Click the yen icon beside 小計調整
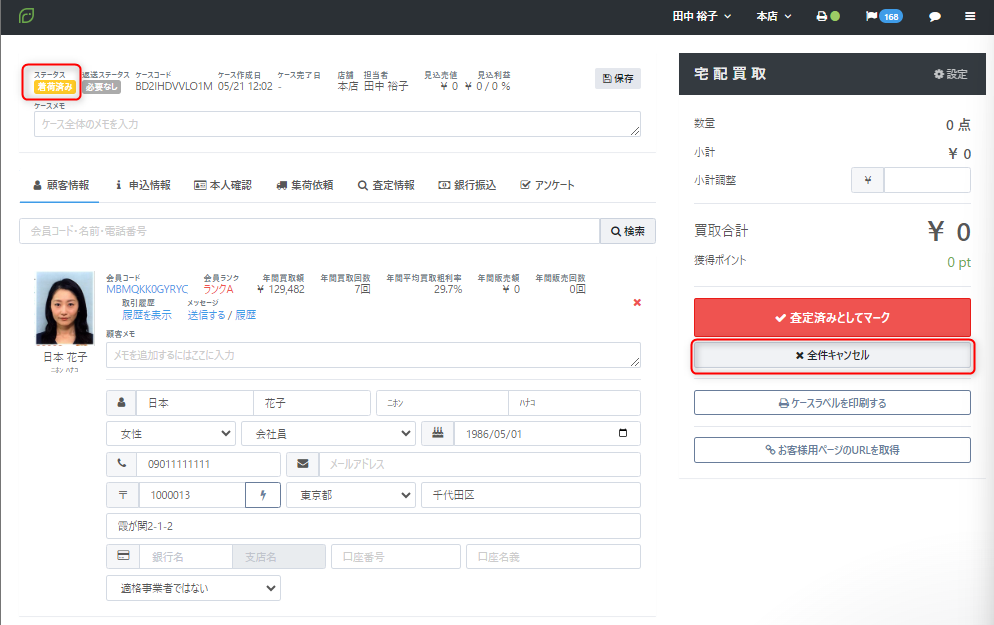Viewport: 994px width, 625px height. (867, 180)
